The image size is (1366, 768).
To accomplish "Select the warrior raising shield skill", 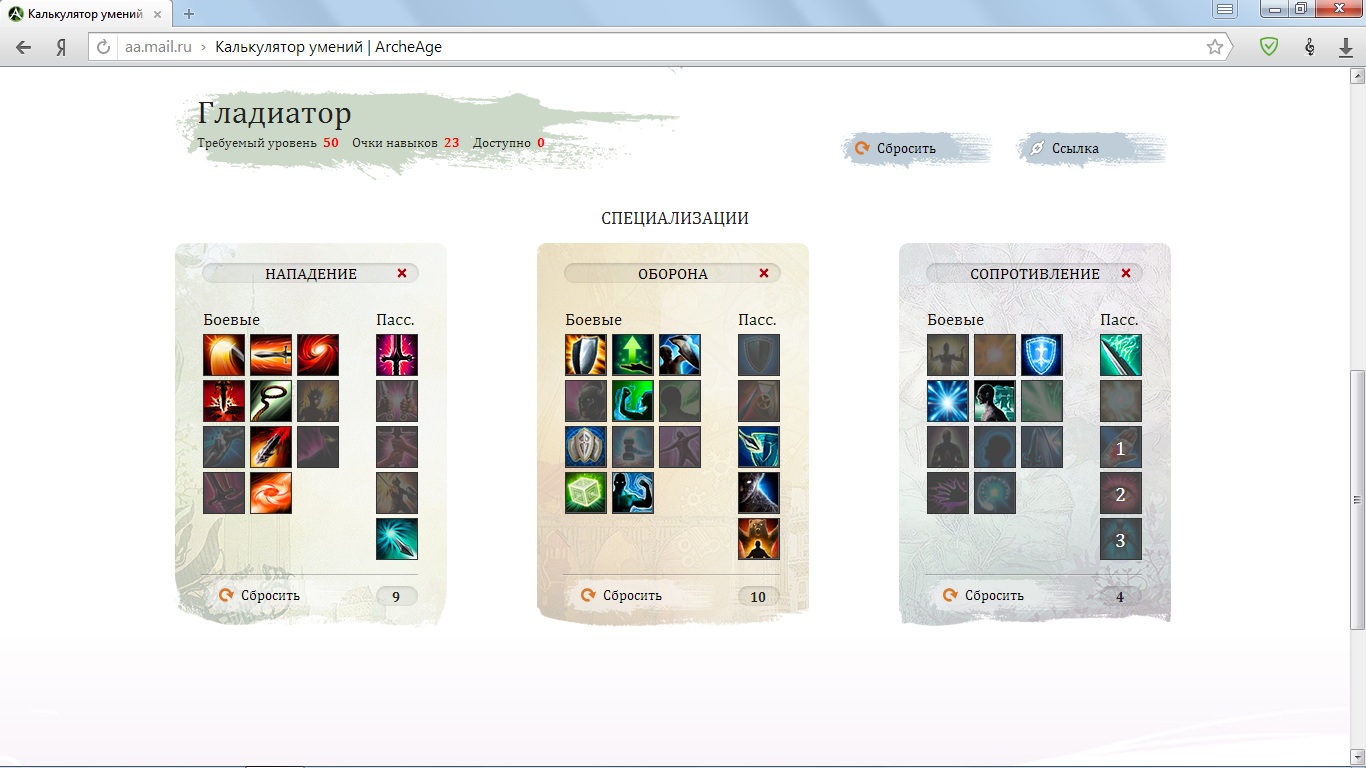I will coord(680,355).
